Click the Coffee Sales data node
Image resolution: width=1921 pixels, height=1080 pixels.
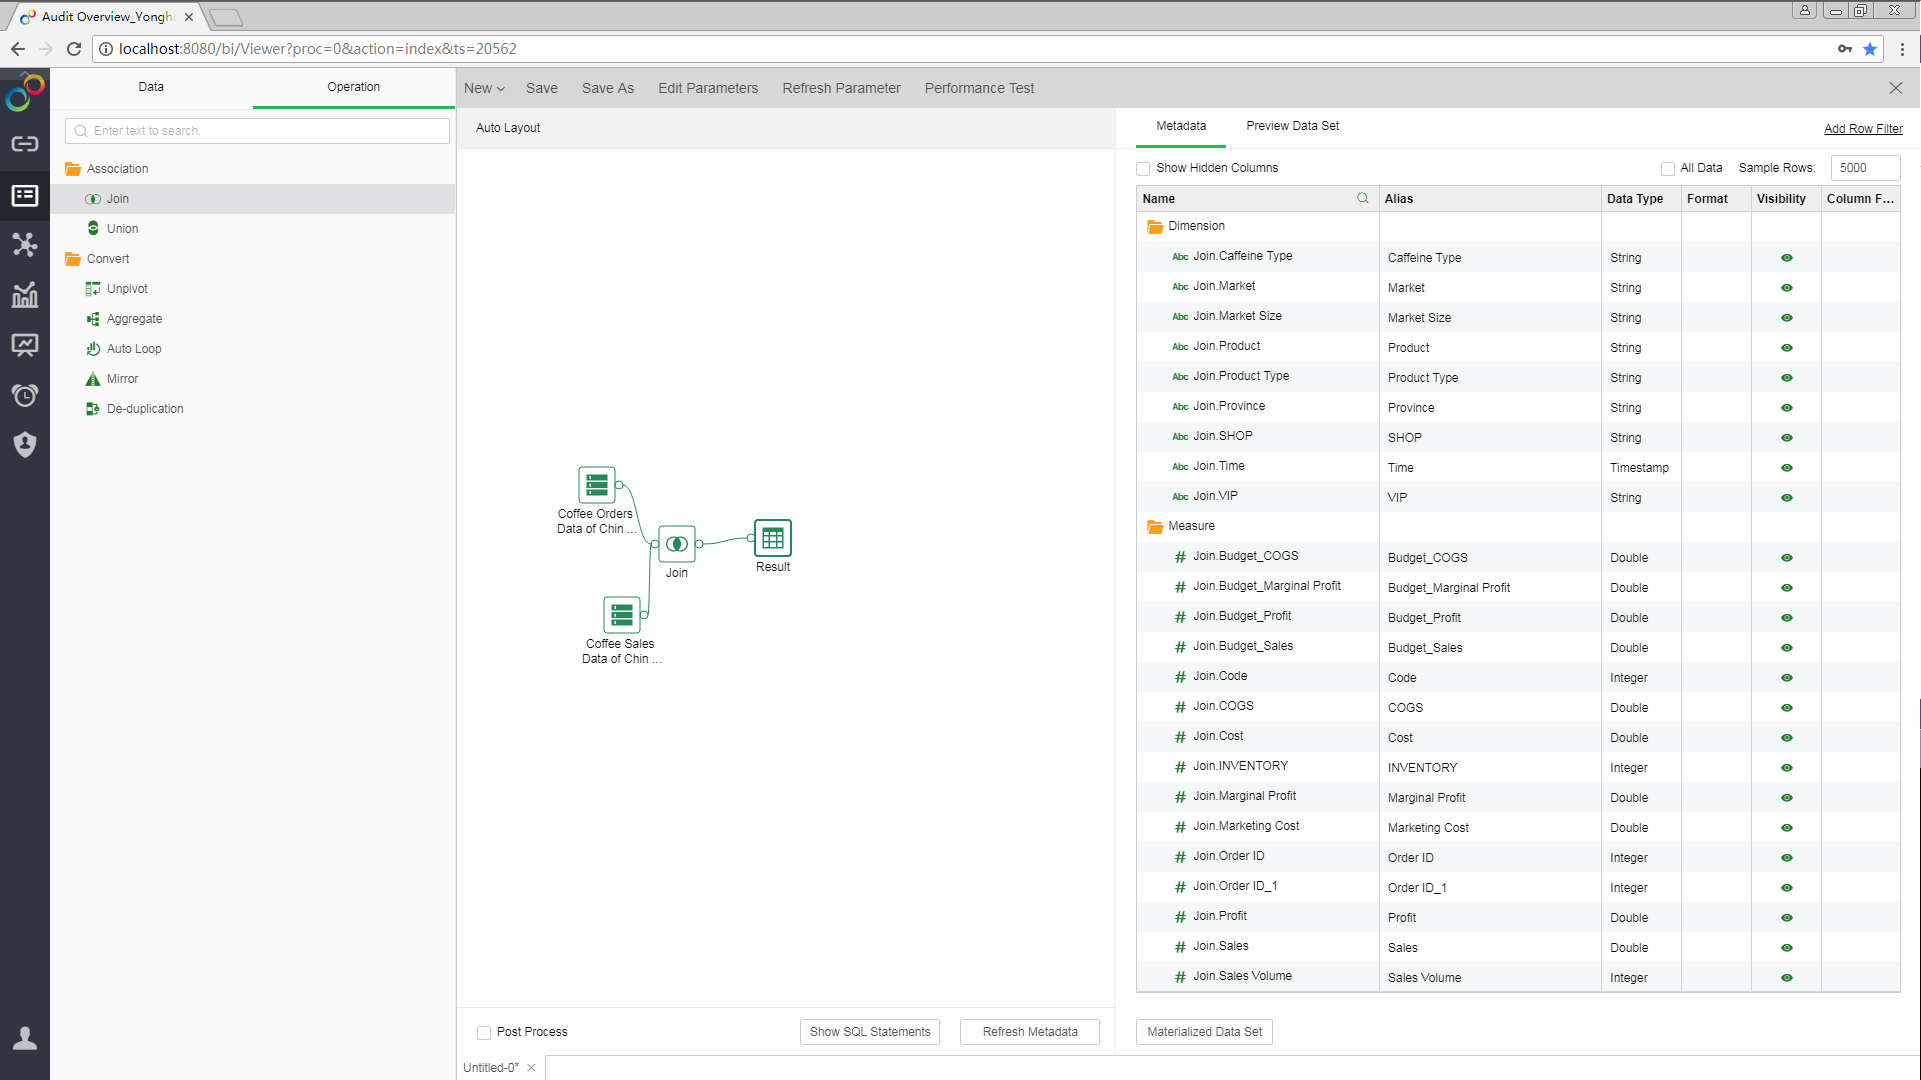[x=621, y=614]
